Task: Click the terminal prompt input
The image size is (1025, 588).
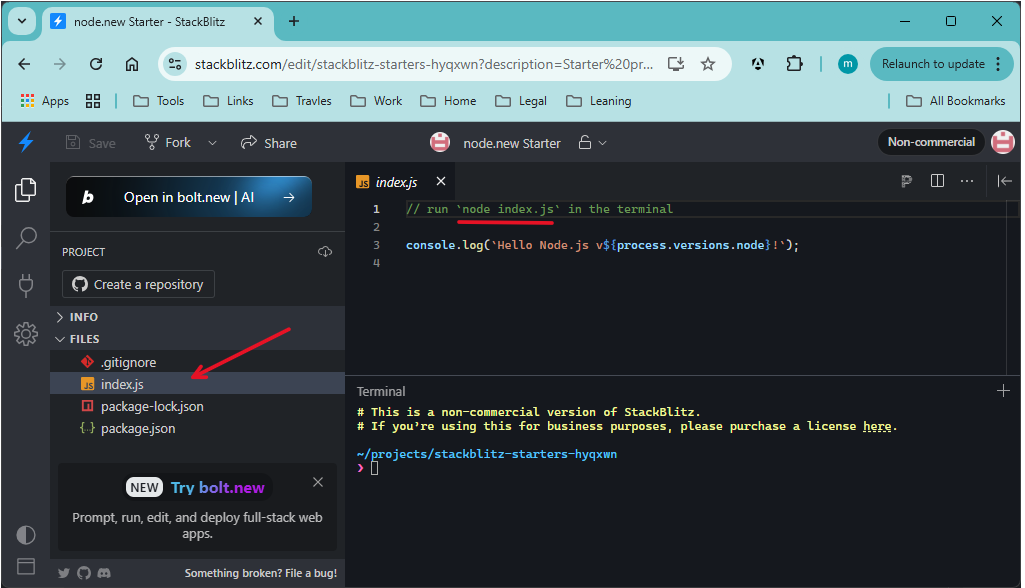Action: tap(375, 468)
